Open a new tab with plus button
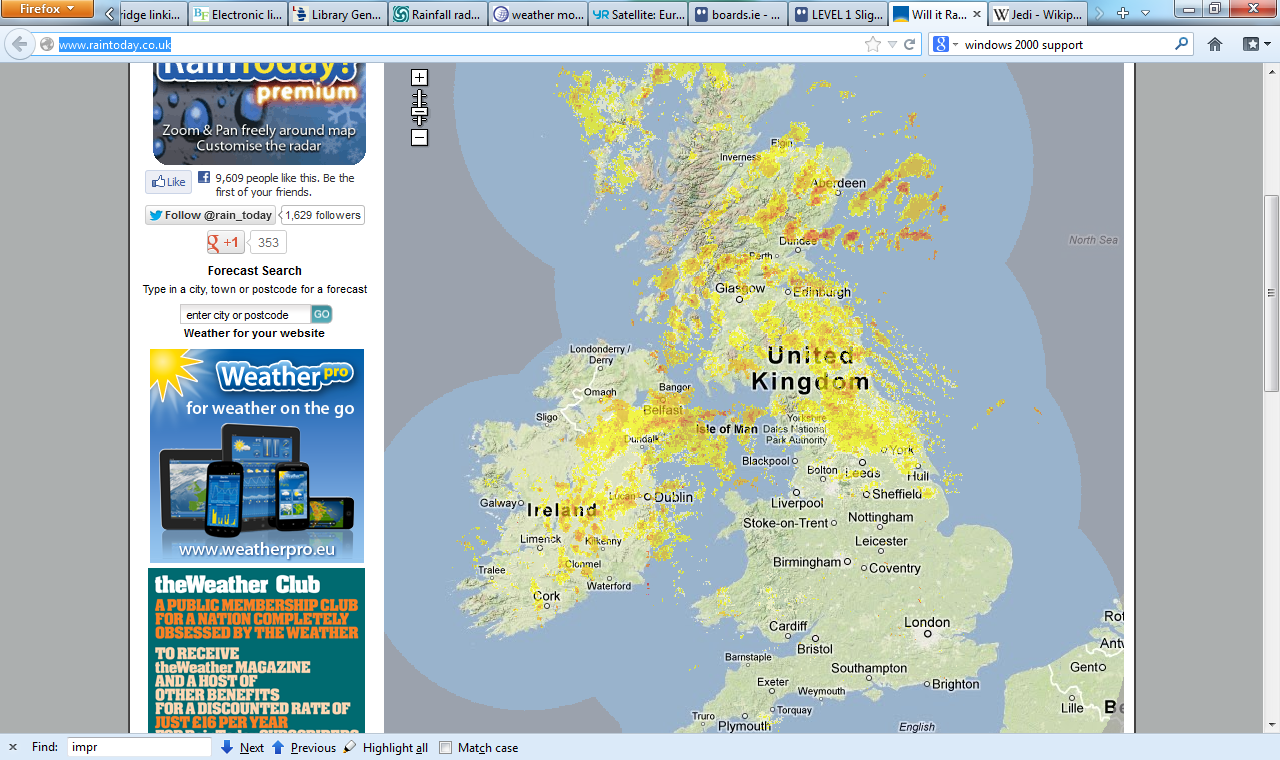Screen dimensions: 1280x760 [1122, 14]
